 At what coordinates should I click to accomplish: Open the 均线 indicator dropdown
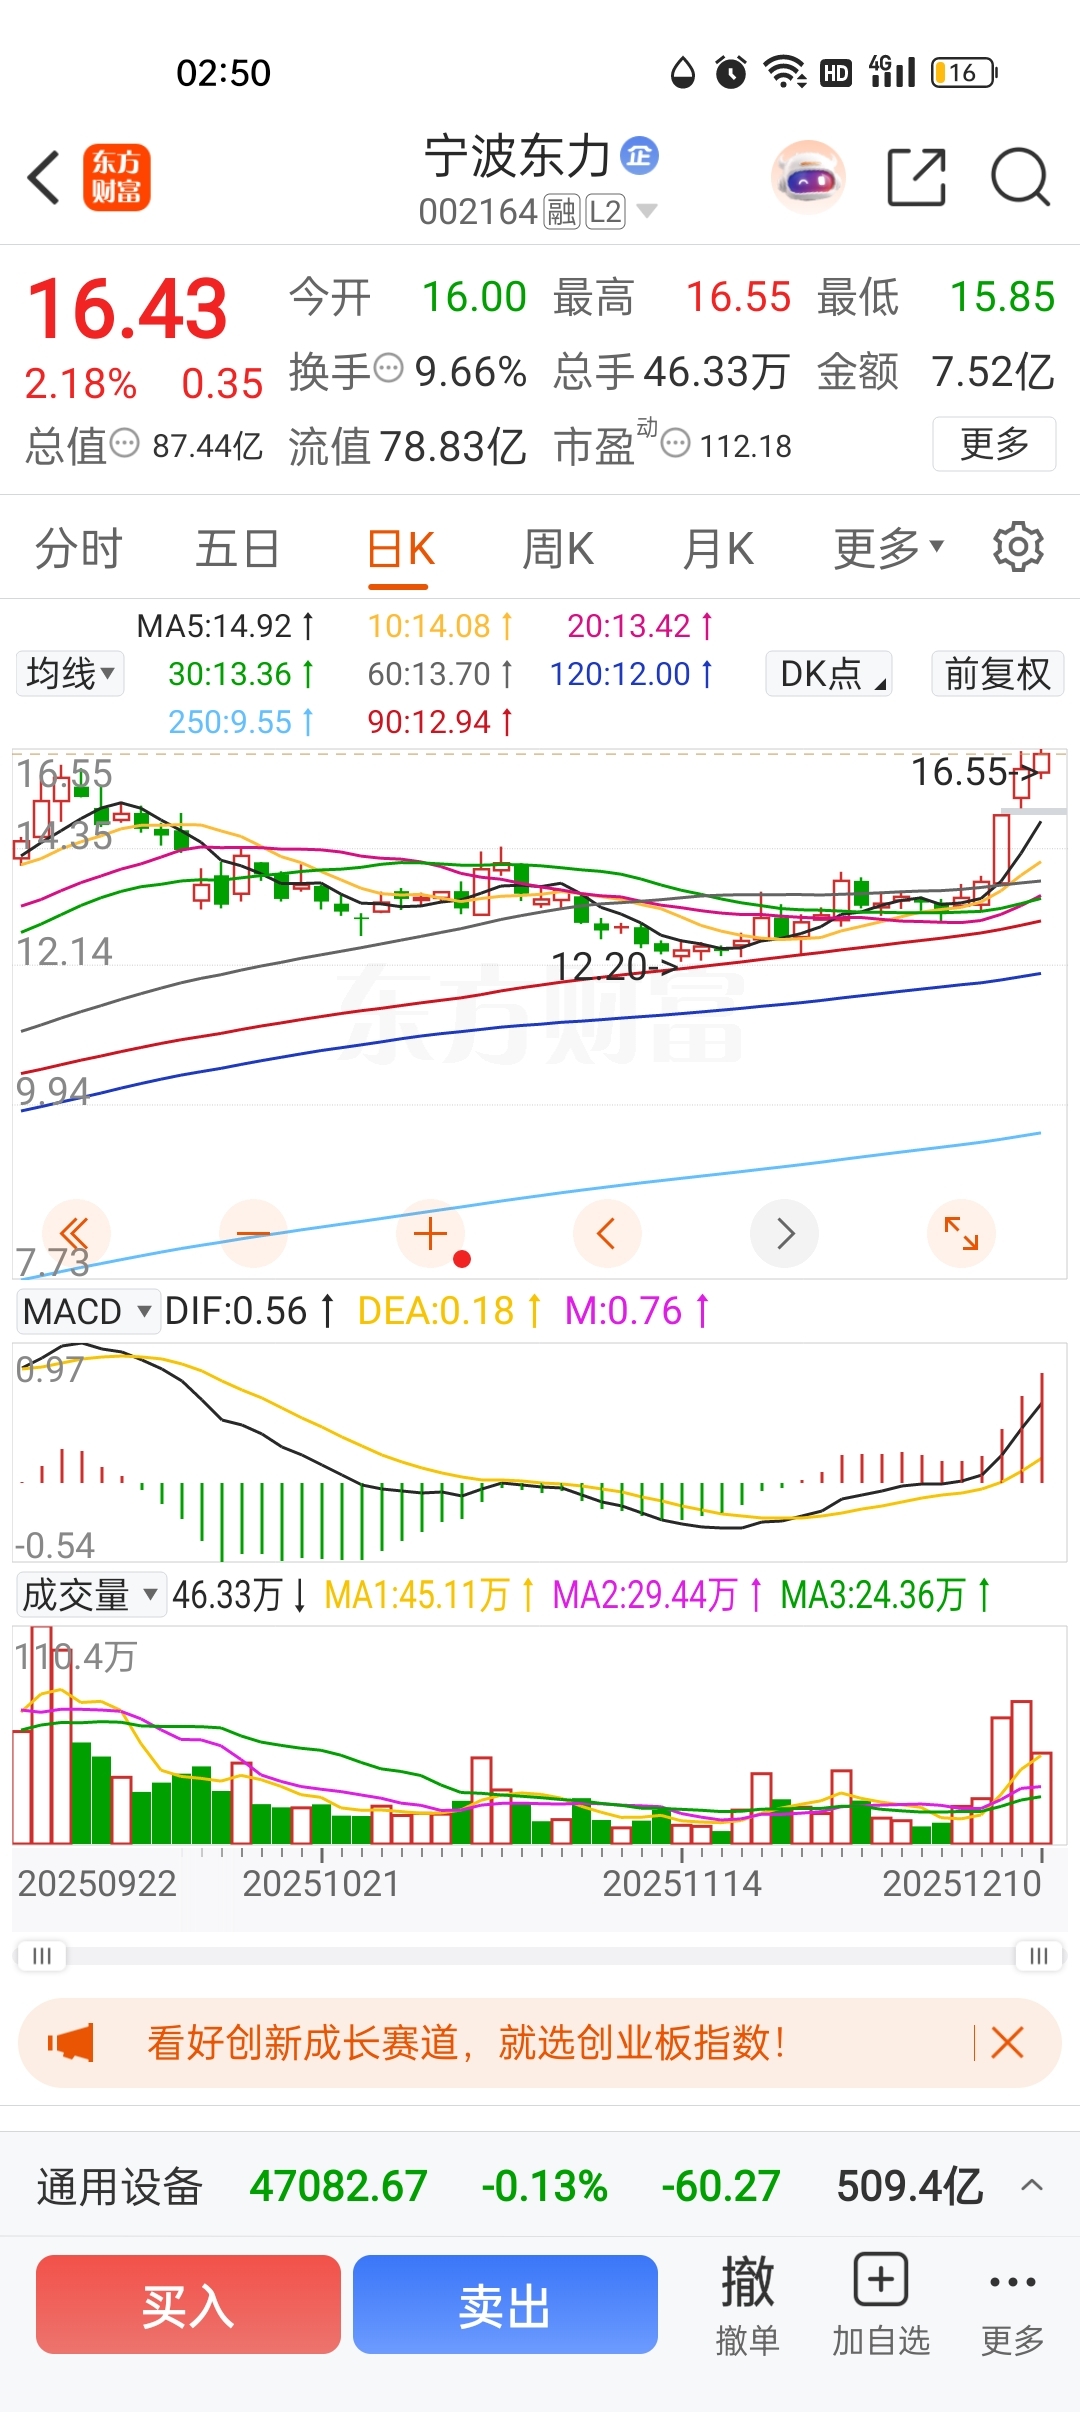pyautogui.click(x=70, y=673)
